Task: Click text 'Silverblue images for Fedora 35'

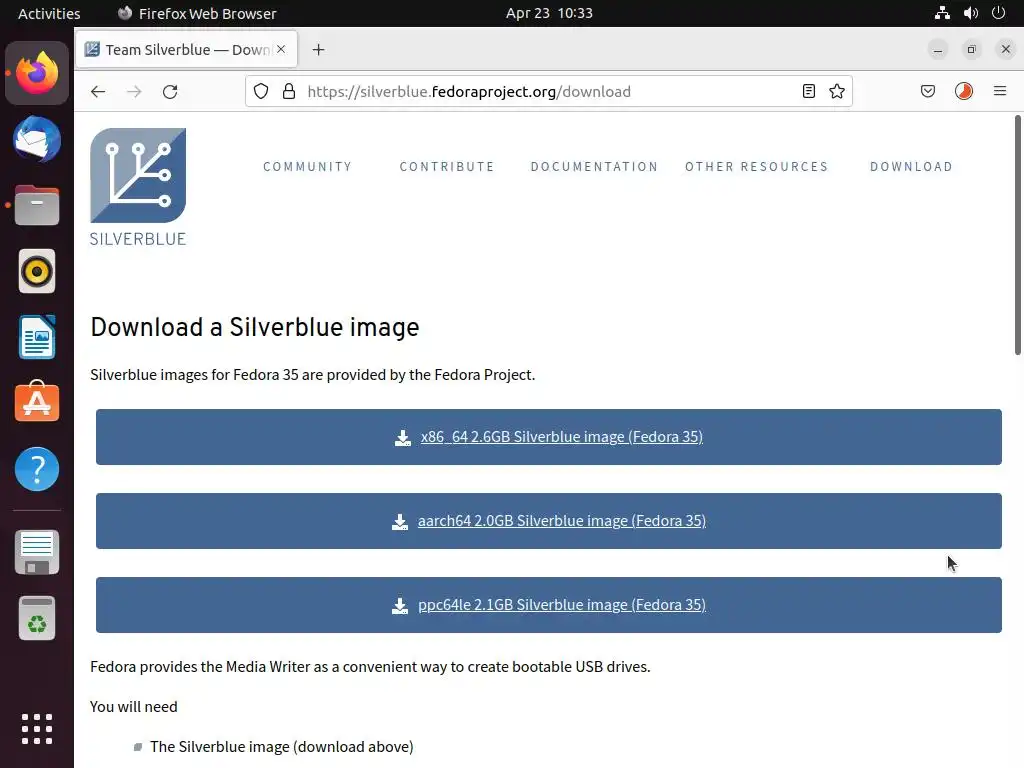Action: [x=194, y=375]
